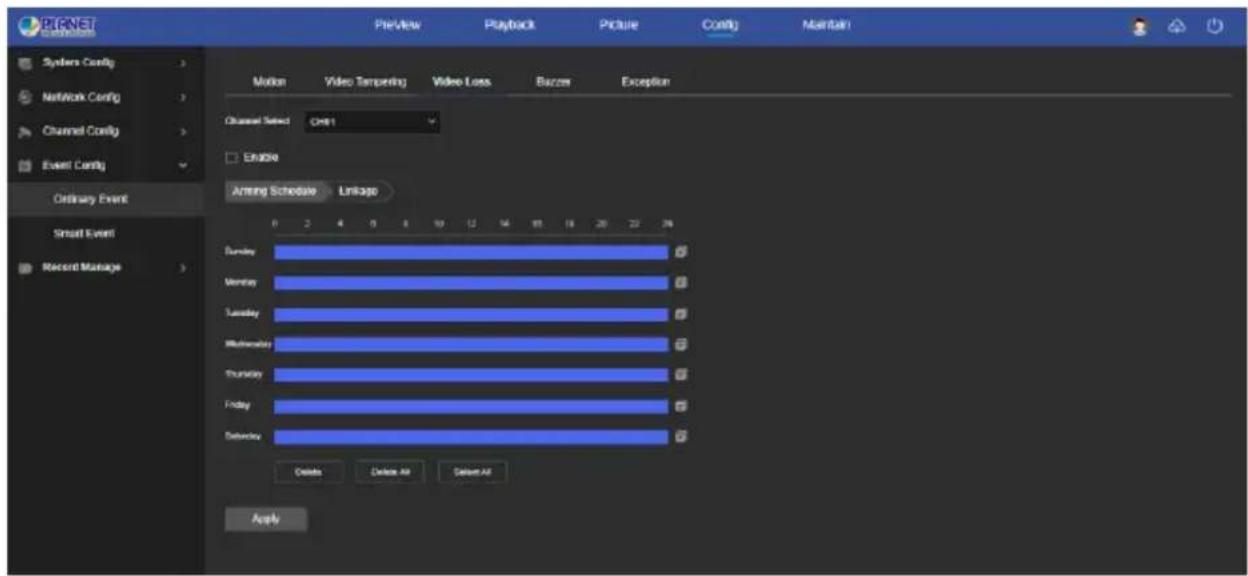Click the Saturday blue schedule bar

click(471, 436)
